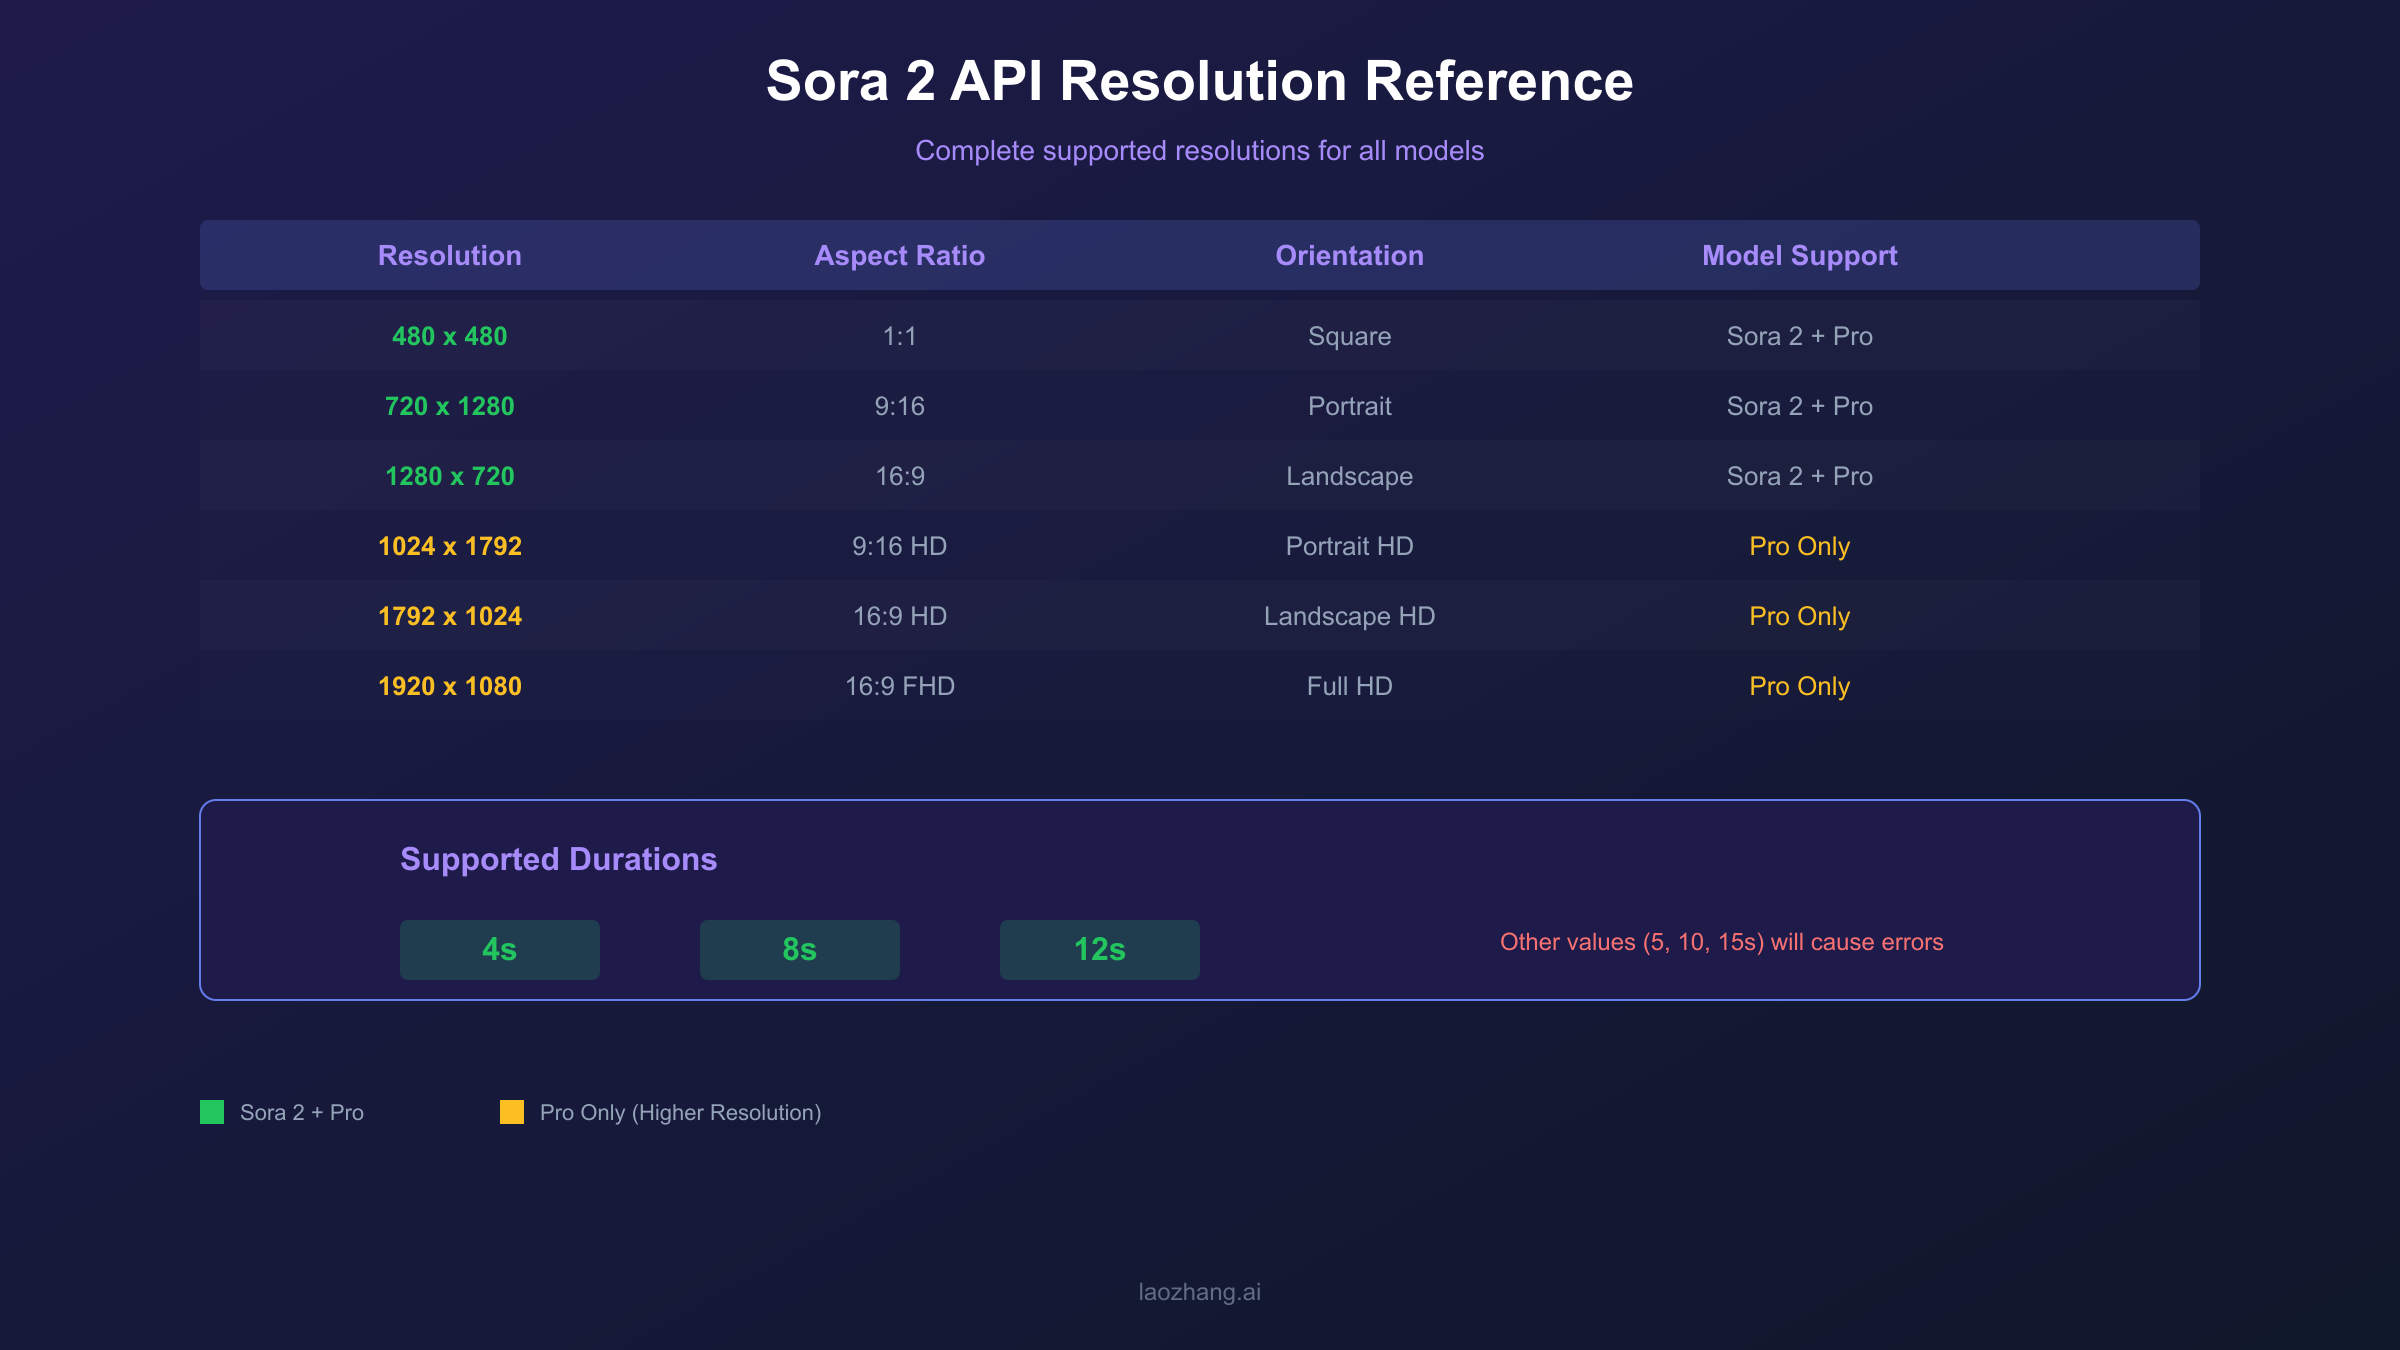2400x1350 pixels.
Task: Click the Orientation column header
Action: [1349, 255]
